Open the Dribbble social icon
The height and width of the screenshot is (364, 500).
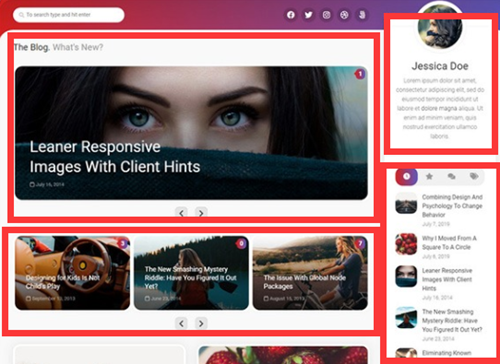coord(344,15)
